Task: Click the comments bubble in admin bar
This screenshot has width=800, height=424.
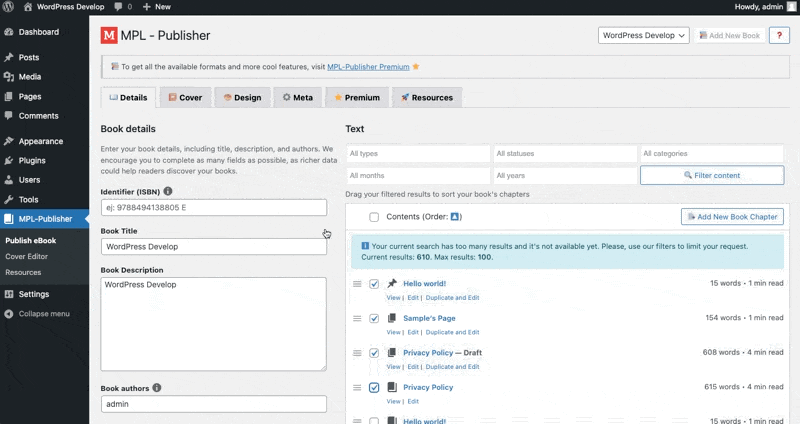Action: point(122,7)
